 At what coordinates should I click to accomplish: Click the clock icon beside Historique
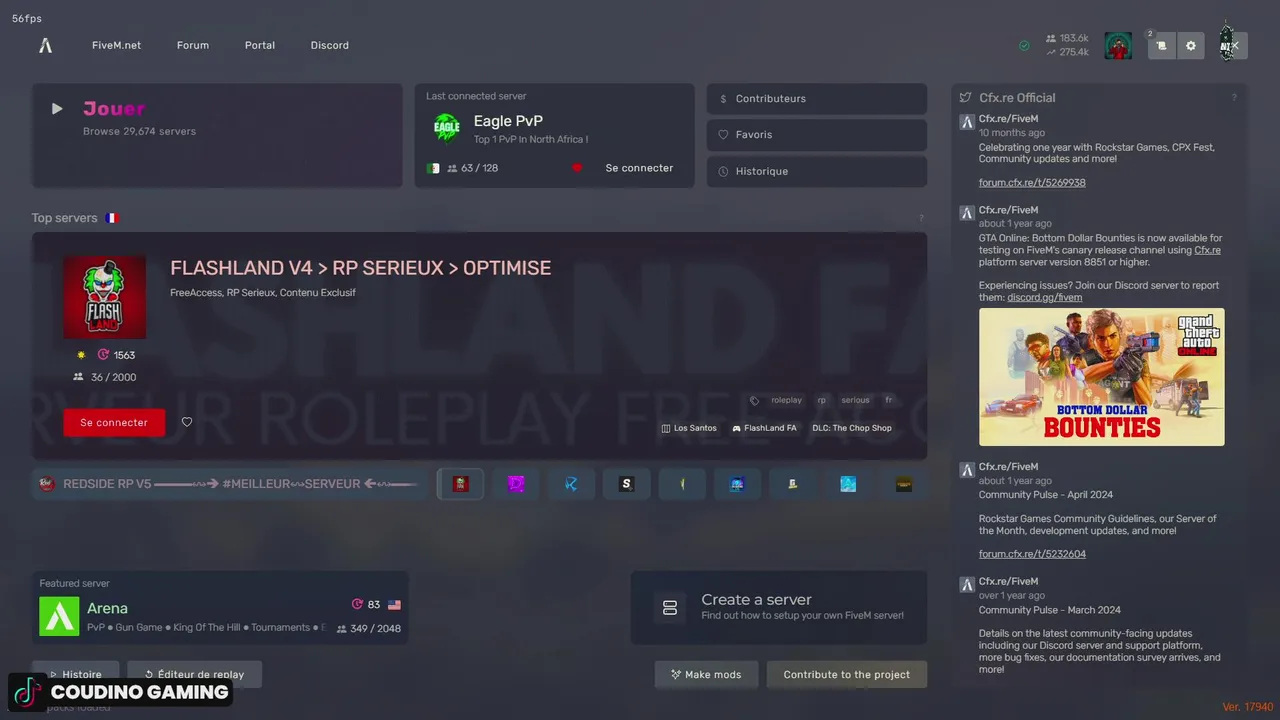[x=723, y=171]
